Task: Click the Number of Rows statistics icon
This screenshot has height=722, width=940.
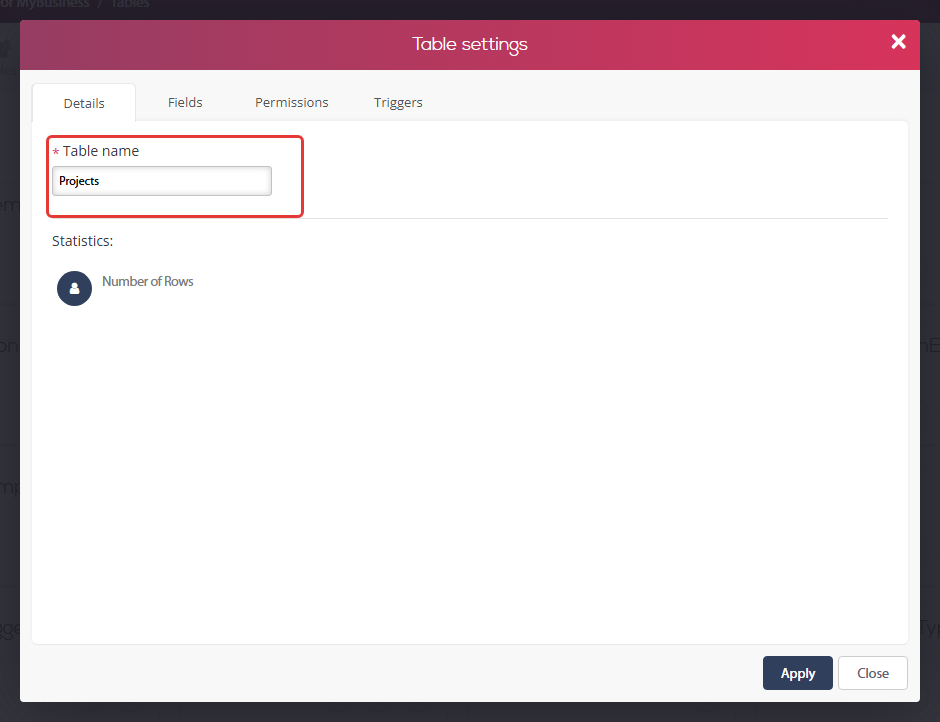Action: click(74, 288)
